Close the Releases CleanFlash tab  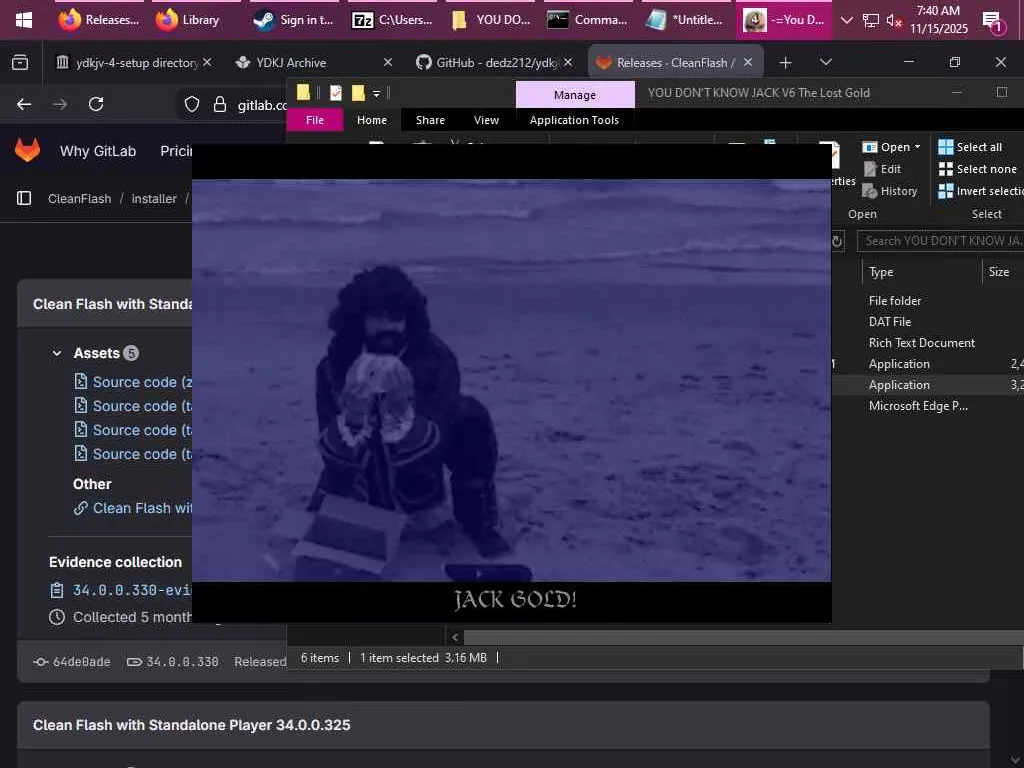pyautogui.click(x=748, y=62)
